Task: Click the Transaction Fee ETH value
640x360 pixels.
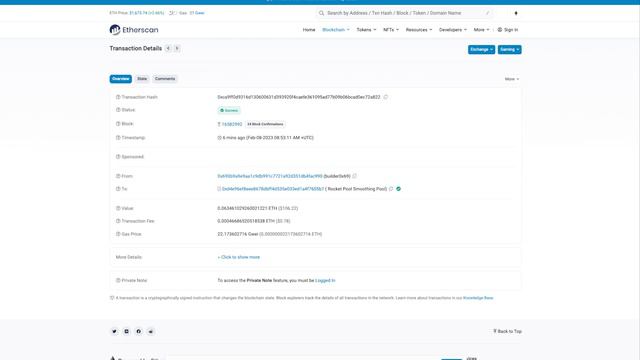Action: [x=246, y=221]
